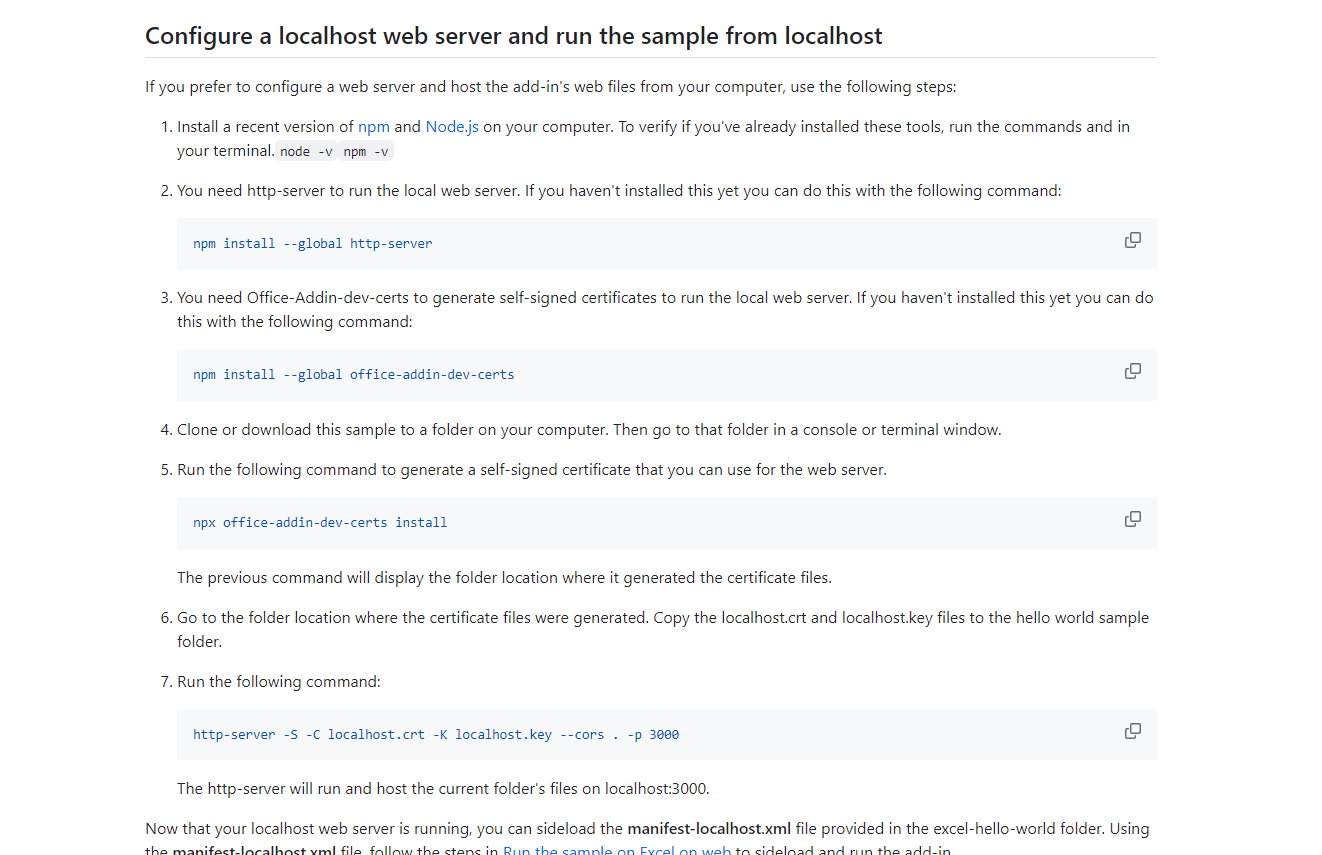Click the code text npm install --global http-server

pos(312,244)
